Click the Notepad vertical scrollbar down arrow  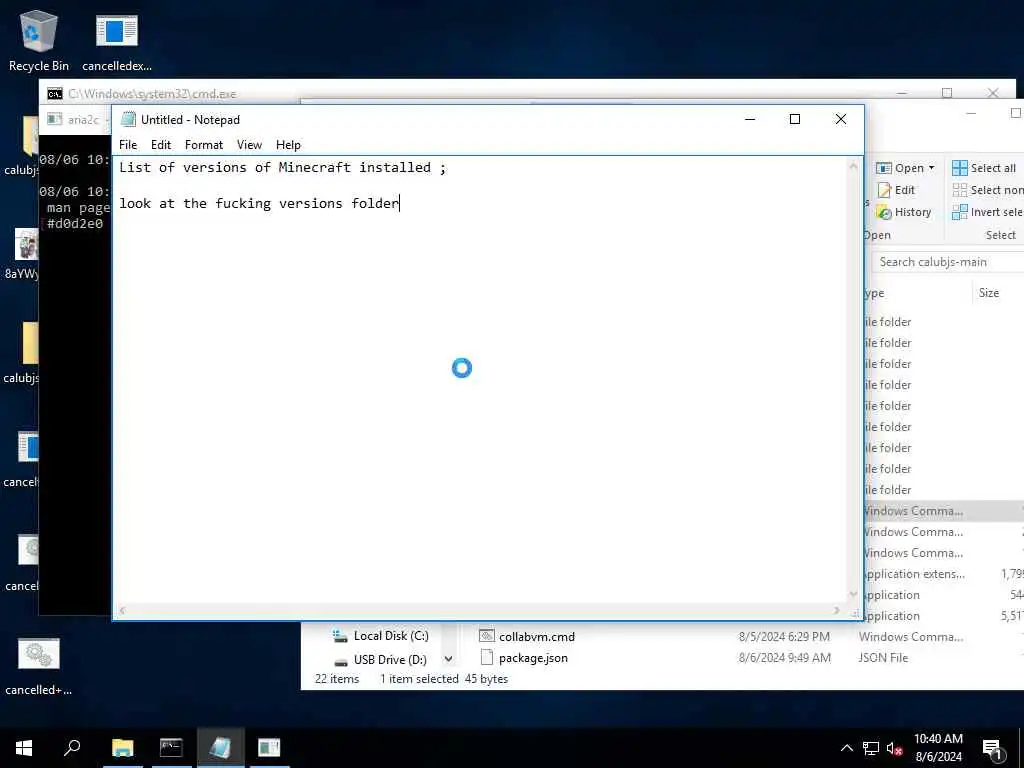point(854,594)
